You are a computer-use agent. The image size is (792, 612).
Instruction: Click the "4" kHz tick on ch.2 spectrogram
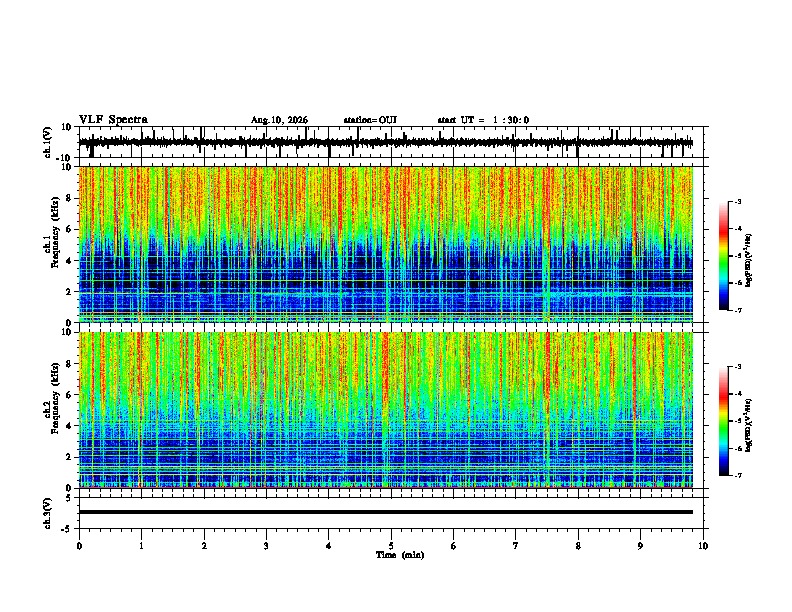69,426
